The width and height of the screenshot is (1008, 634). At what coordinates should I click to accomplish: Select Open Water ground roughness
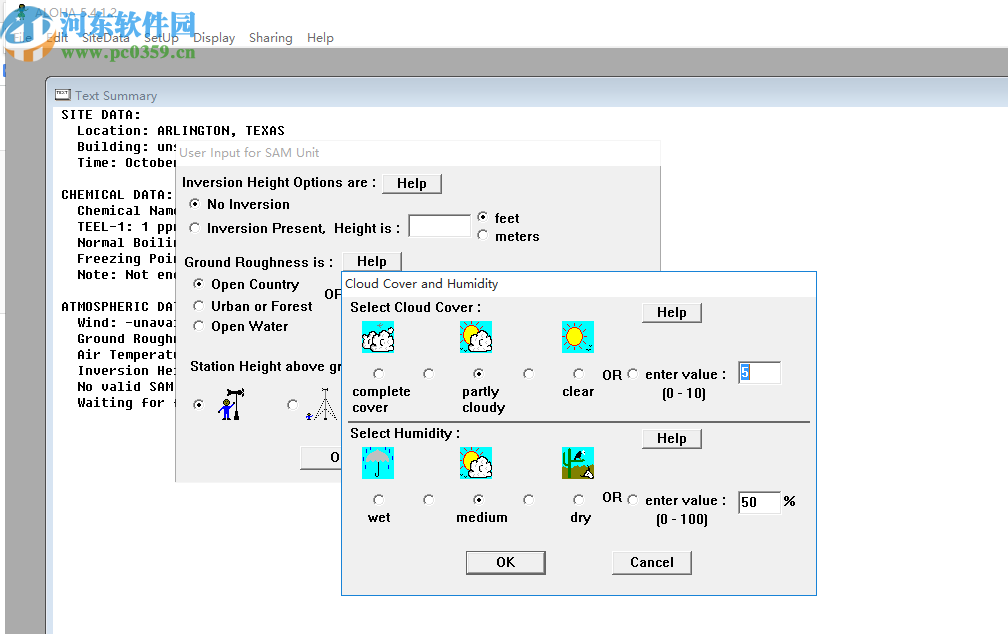click(x=199, y=326)
